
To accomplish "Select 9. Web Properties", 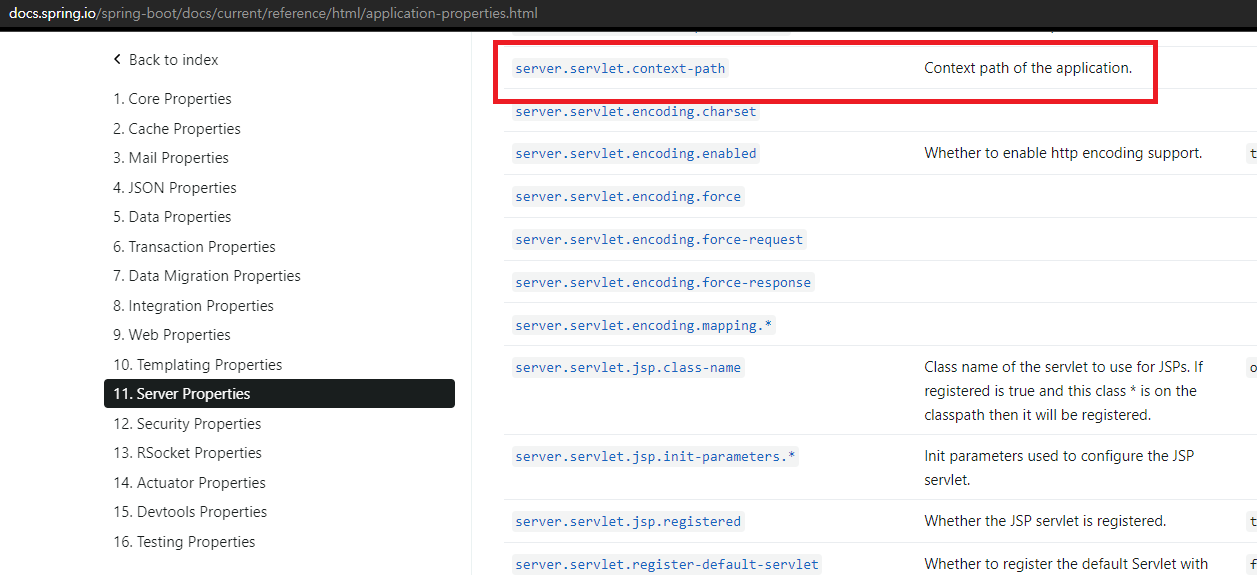I will pyautogui.click(x=172, y=335).
